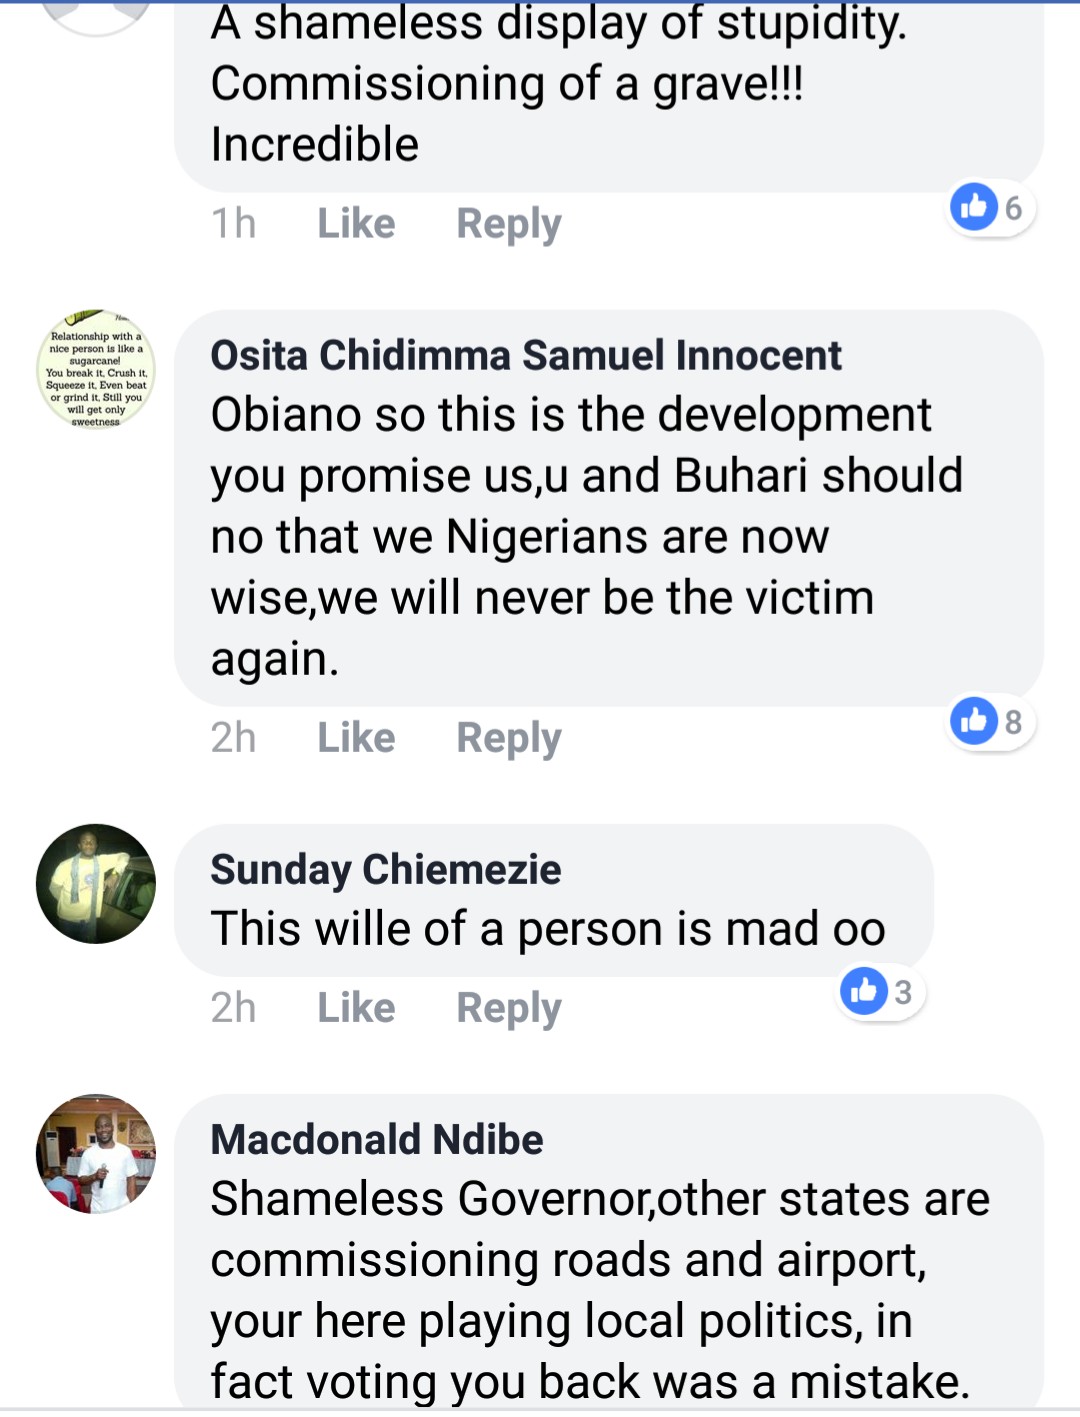Tap Macdonald Ndibe's 'Shameless Governor' comment text
Screen dimensions: 1080x1417
[600, 1290]
